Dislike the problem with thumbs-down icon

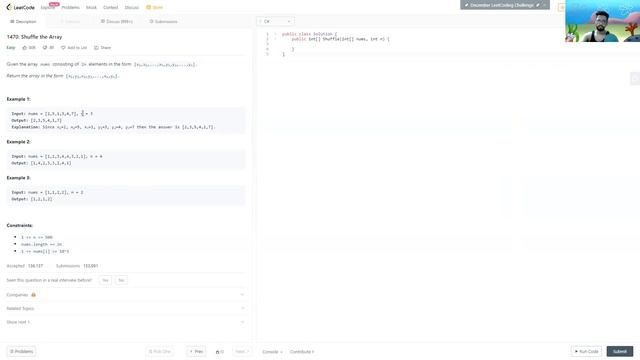coord(48,48)
